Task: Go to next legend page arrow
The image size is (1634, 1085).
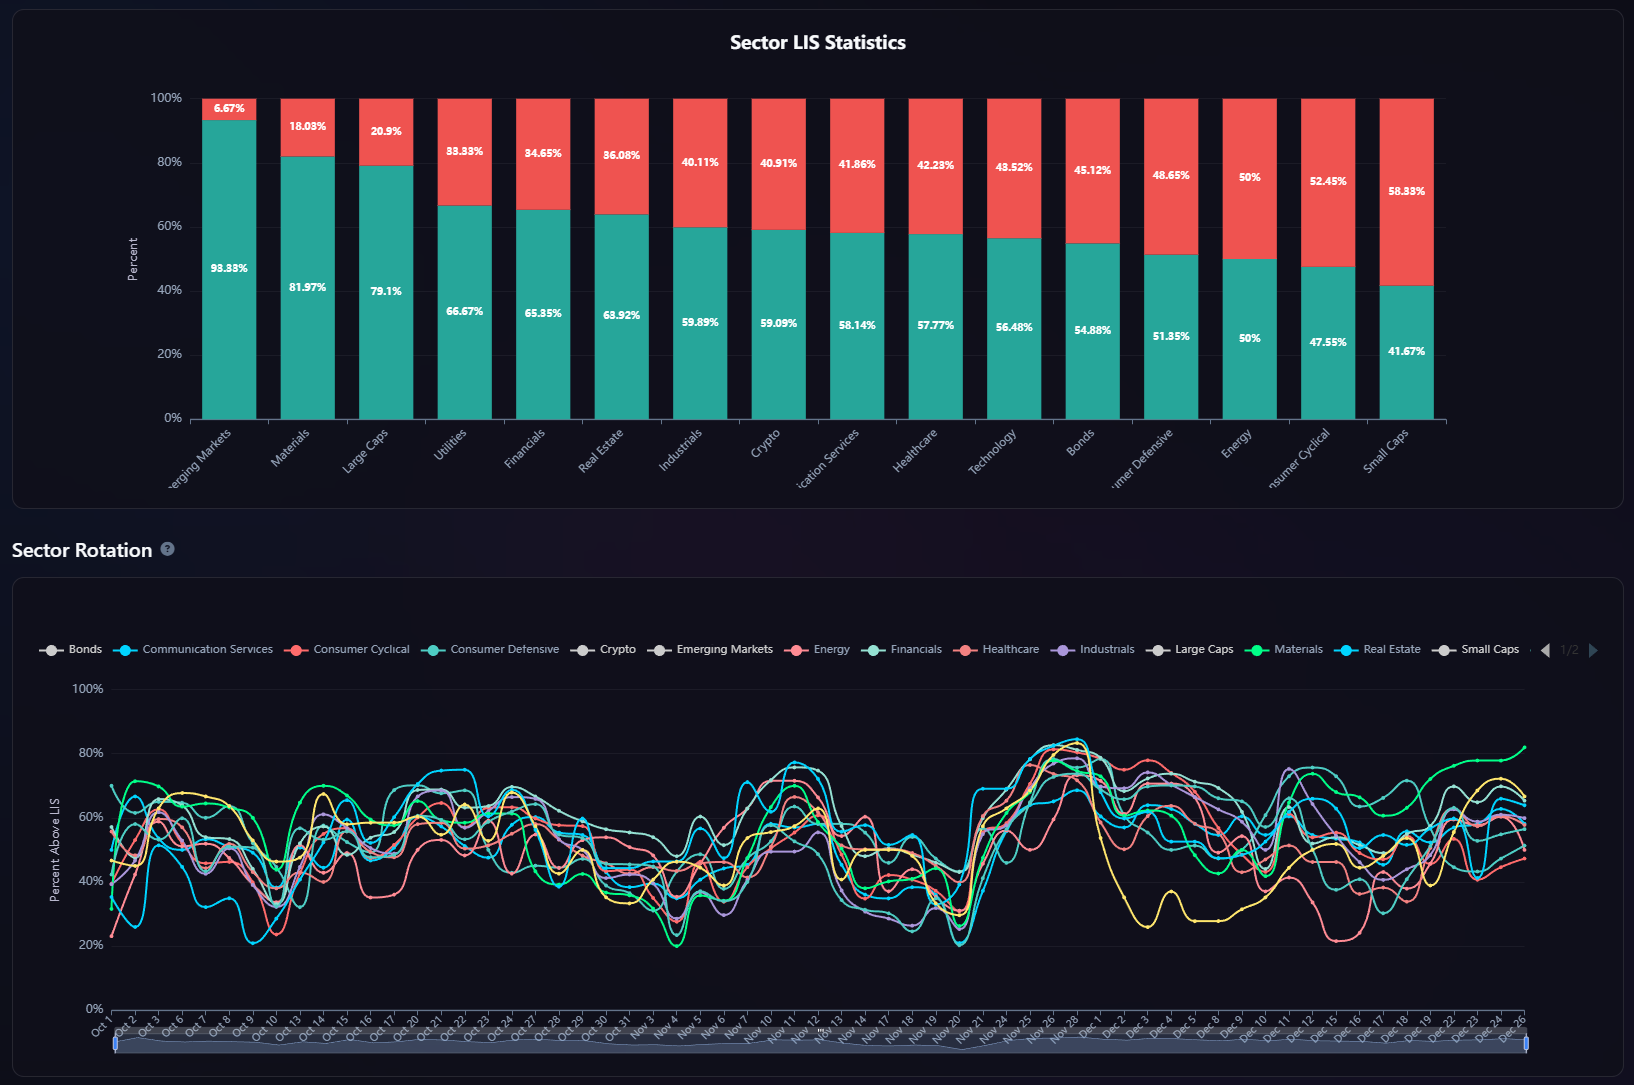Action: click(1593, 650)
